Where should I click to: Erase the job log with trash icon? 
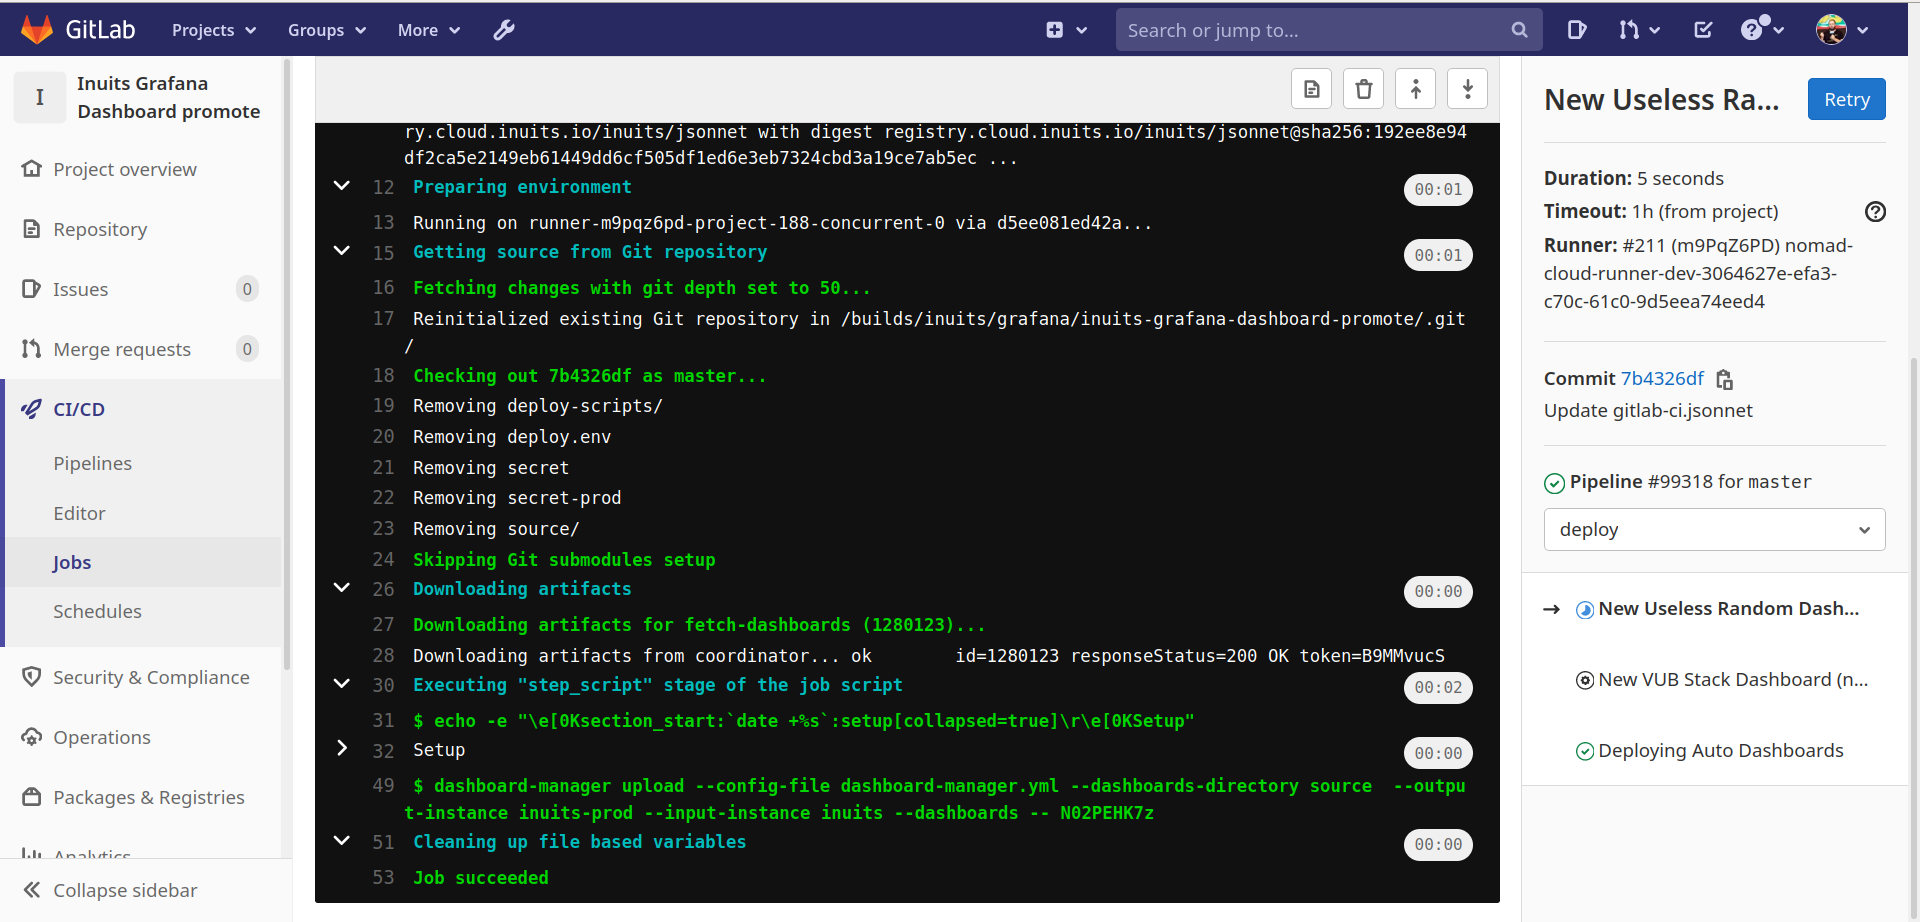(x=1363, y=89)
